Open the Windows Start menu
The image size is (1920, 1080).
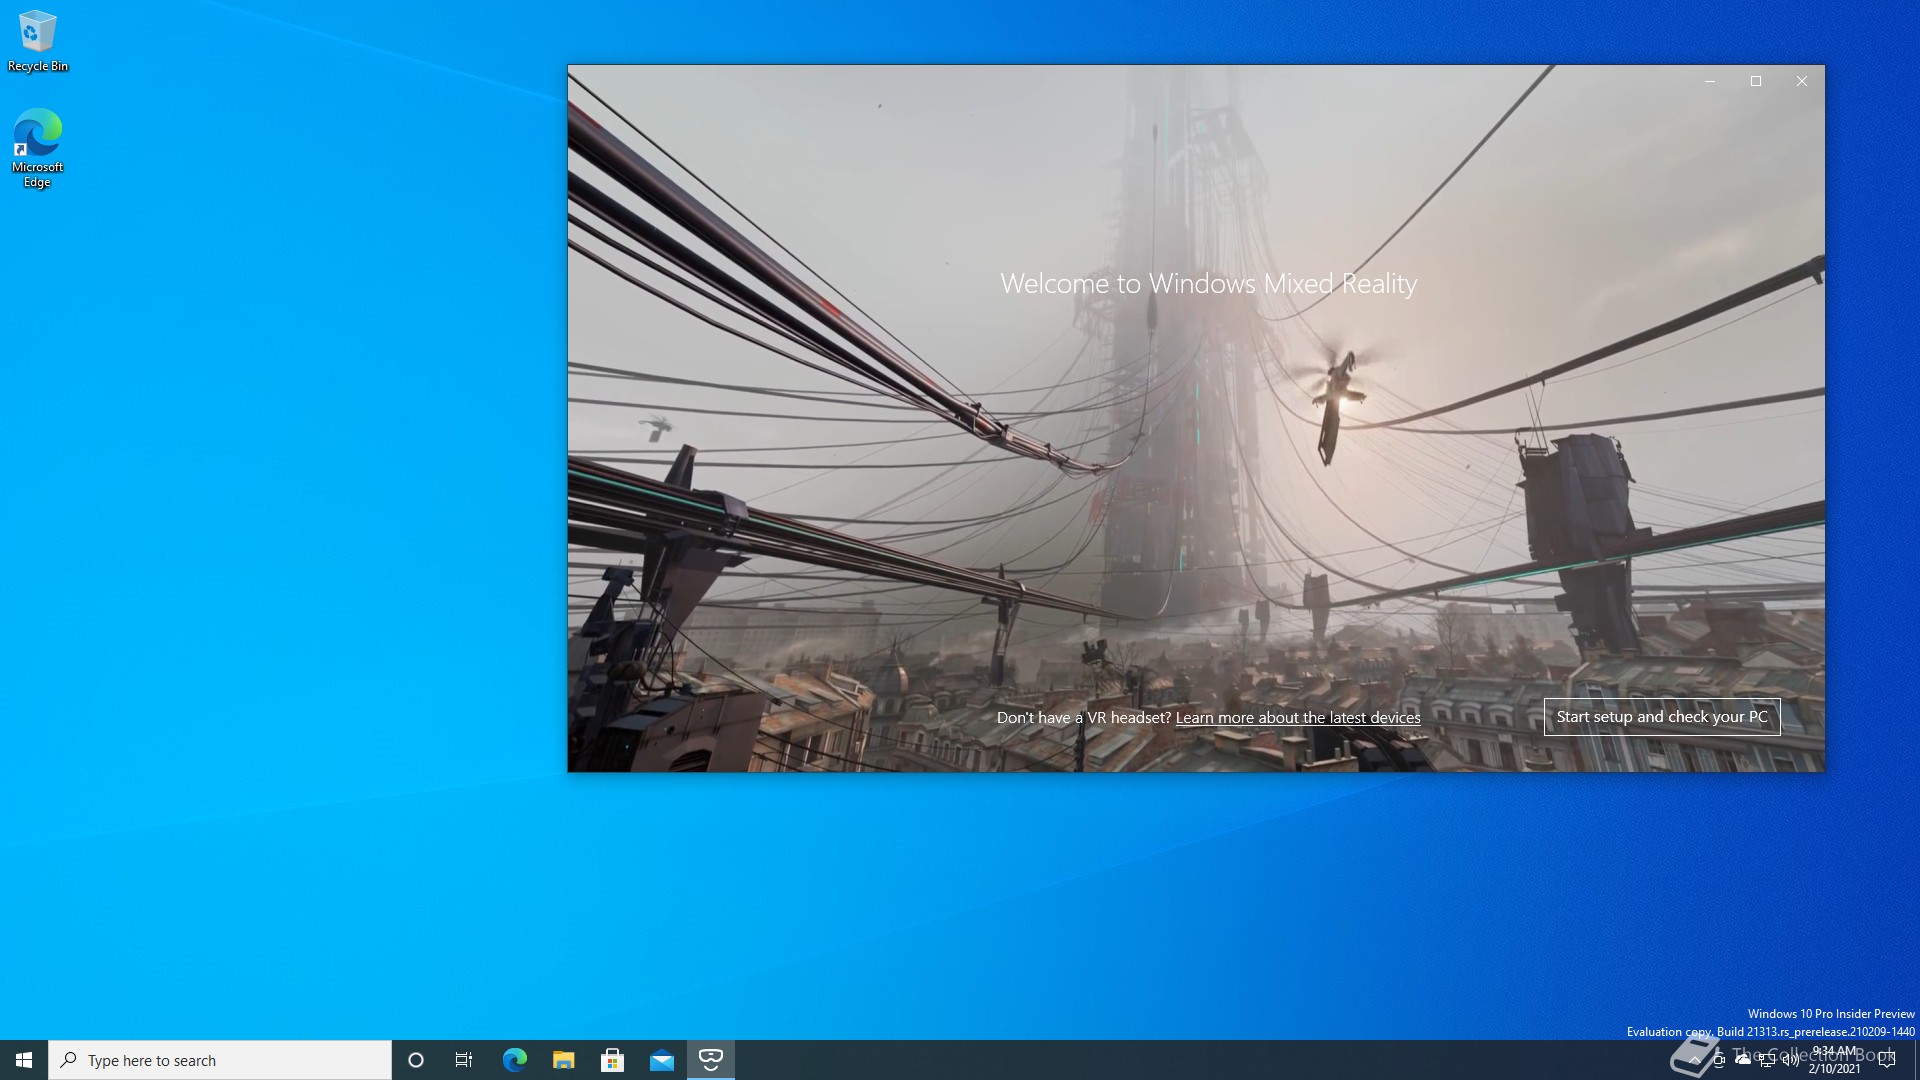tap(24, 1060)
